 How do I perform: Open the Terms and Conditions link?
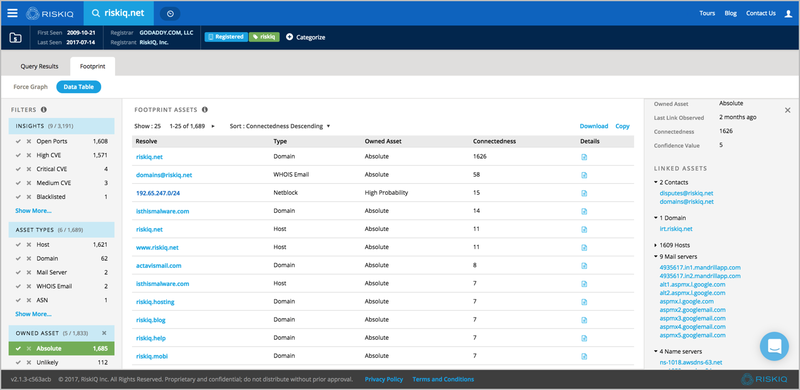(x=443, y=379)
